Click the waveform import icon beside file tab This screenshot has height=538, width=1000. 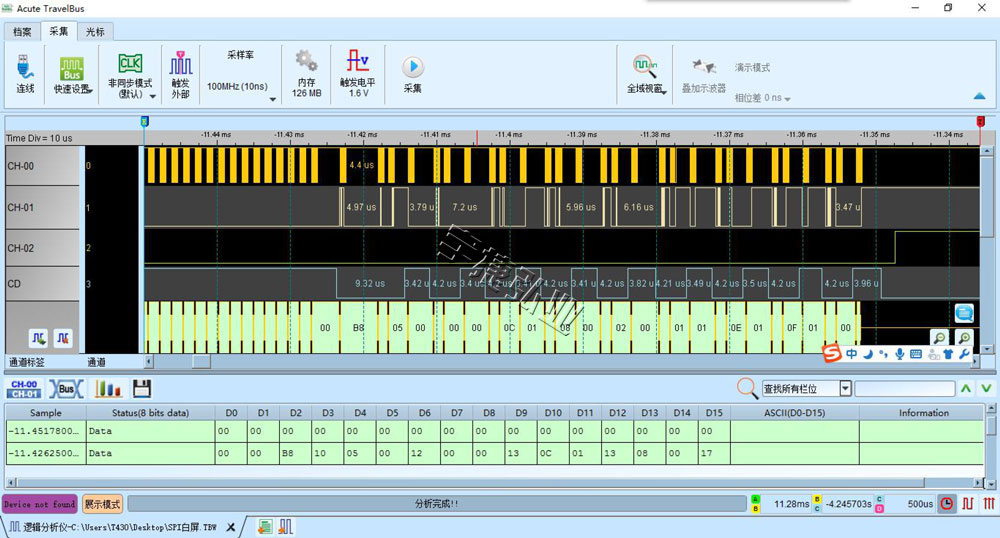286,527
